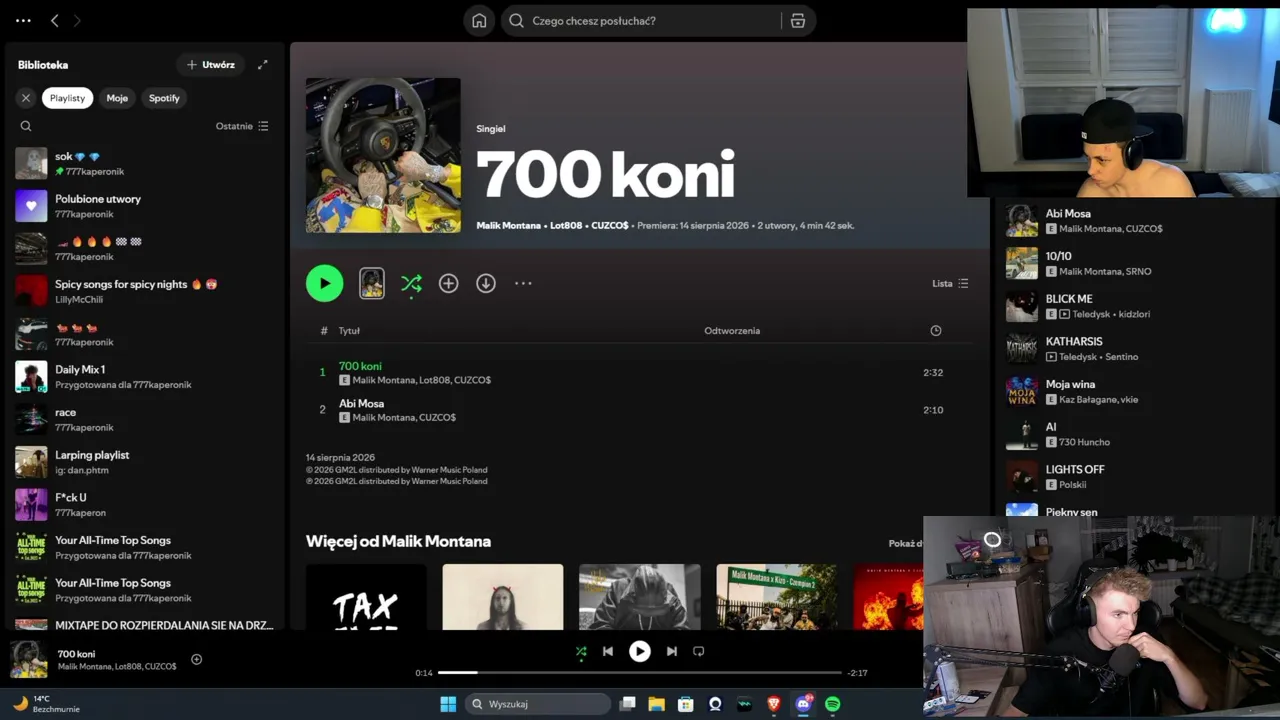Image resolution: width=1280 pixels, height=720 pixels.
Task: Open the now-playing cover thumbnail in the player bar
Action: click(29, 660)
